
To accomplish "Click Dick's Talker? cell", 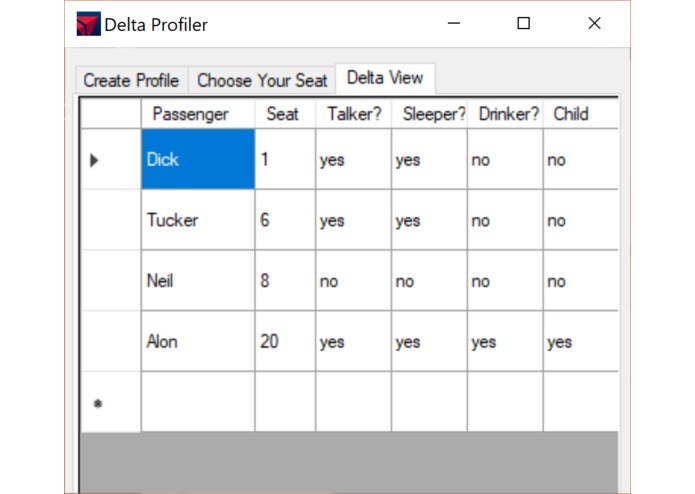I will [x=354, y=159].
